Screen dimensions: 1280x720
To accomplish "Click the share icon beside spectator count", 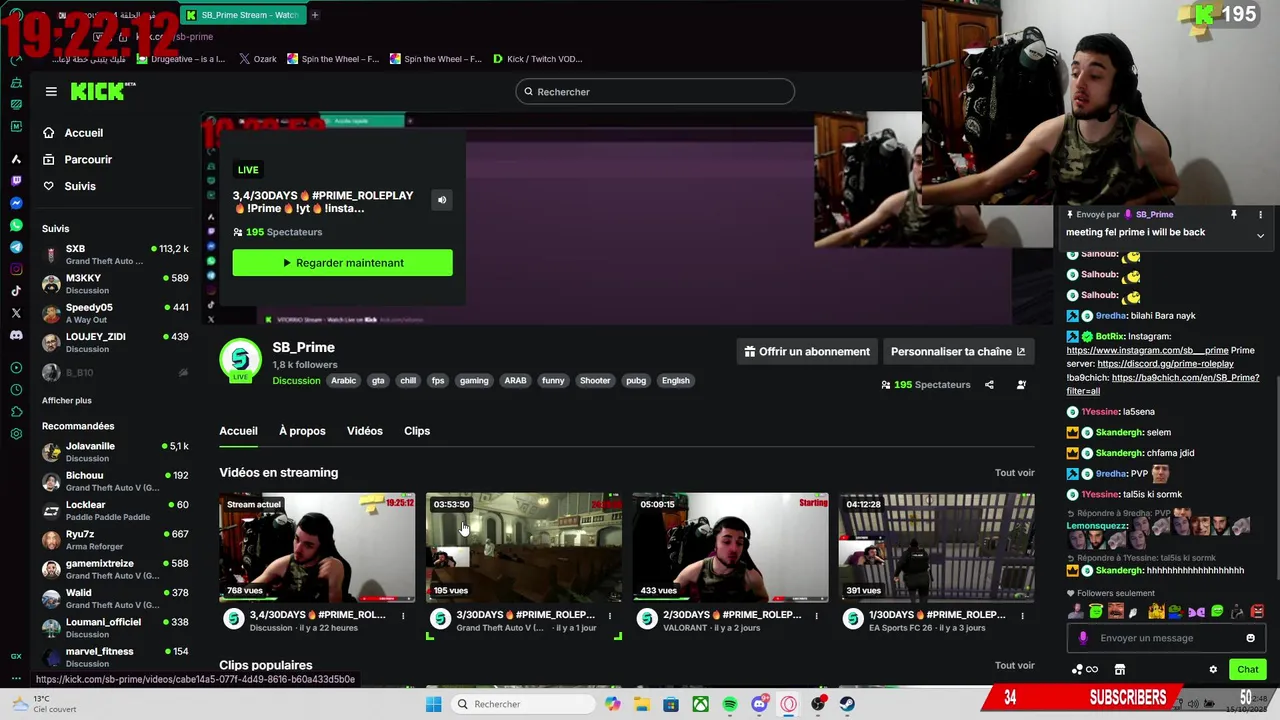I will point(989,385).
